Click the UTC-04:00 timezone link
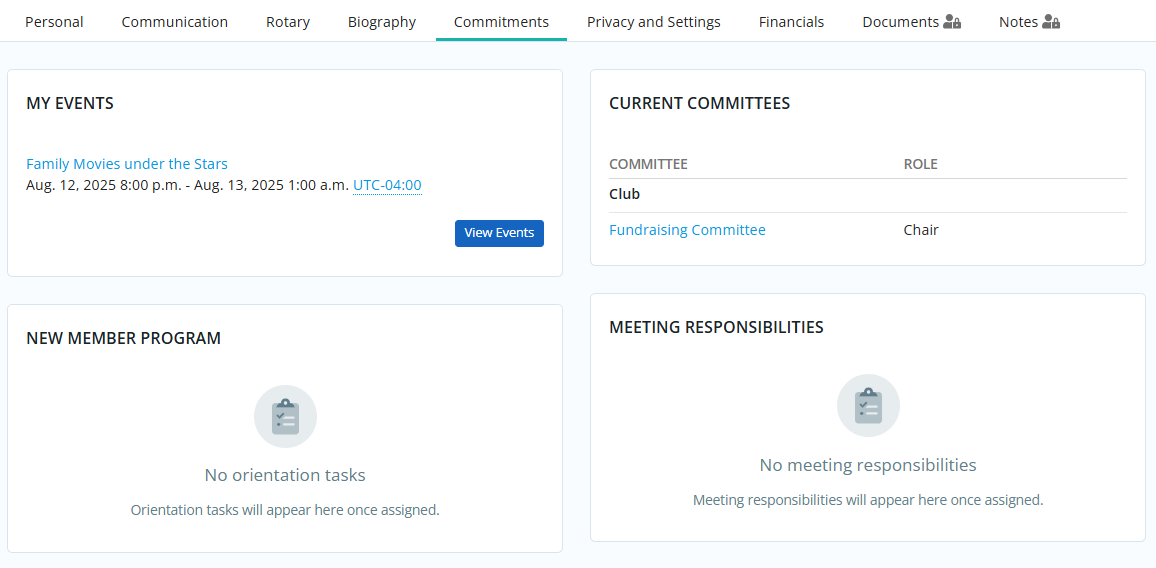The height and width of the screenshot is (568, 1156). click(387, 185)
